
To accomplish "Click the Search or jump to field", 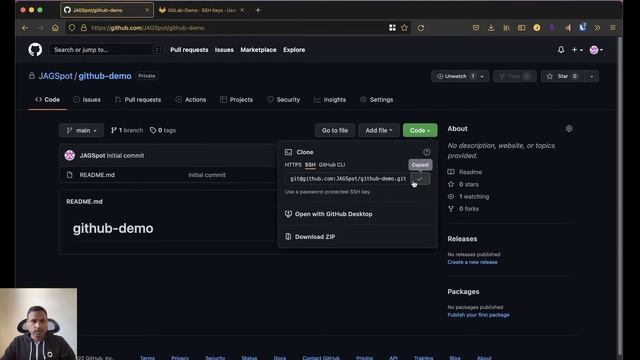I will (105, 50).
